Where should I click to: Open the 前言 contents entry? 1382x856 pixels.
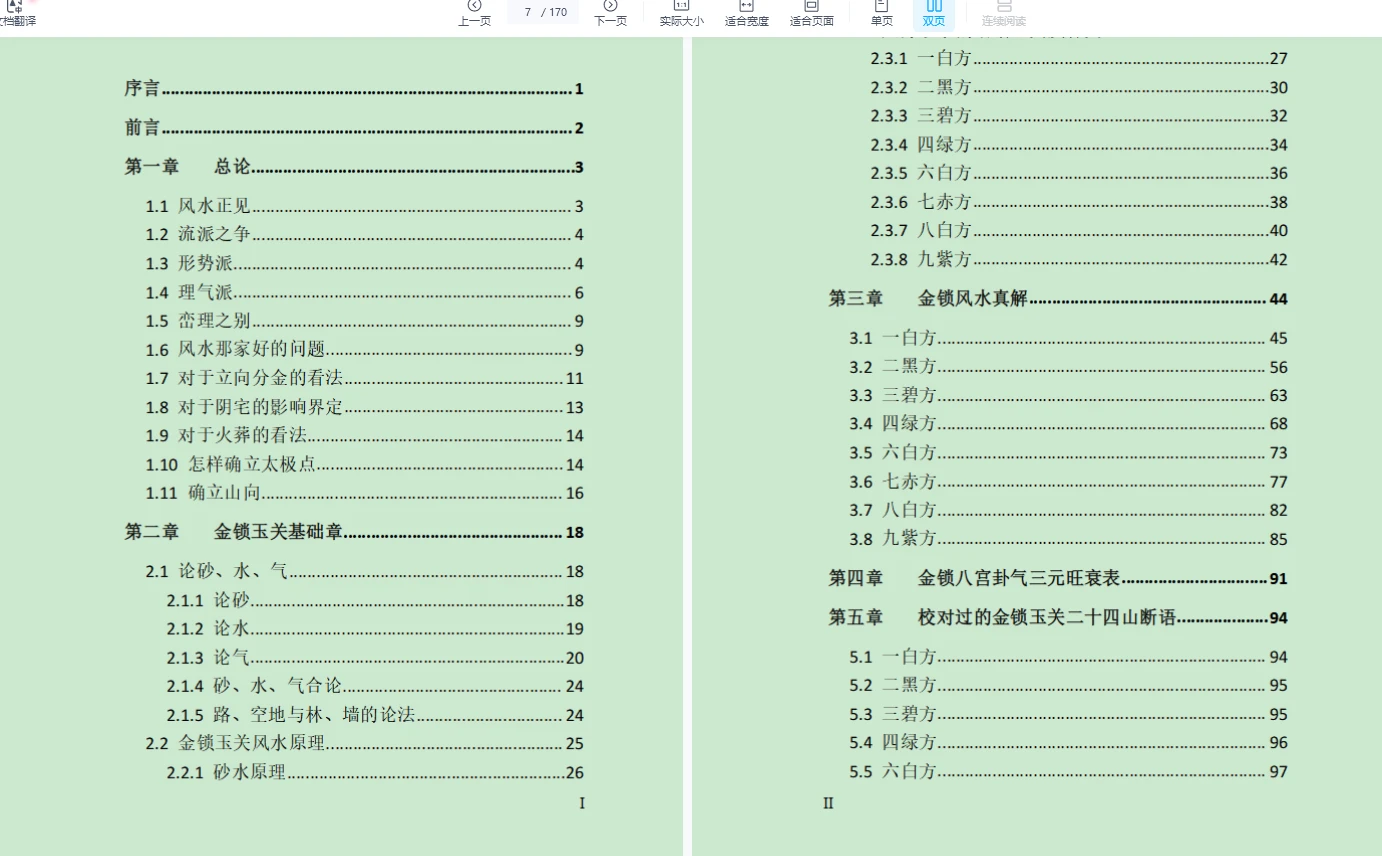(354, 128)
